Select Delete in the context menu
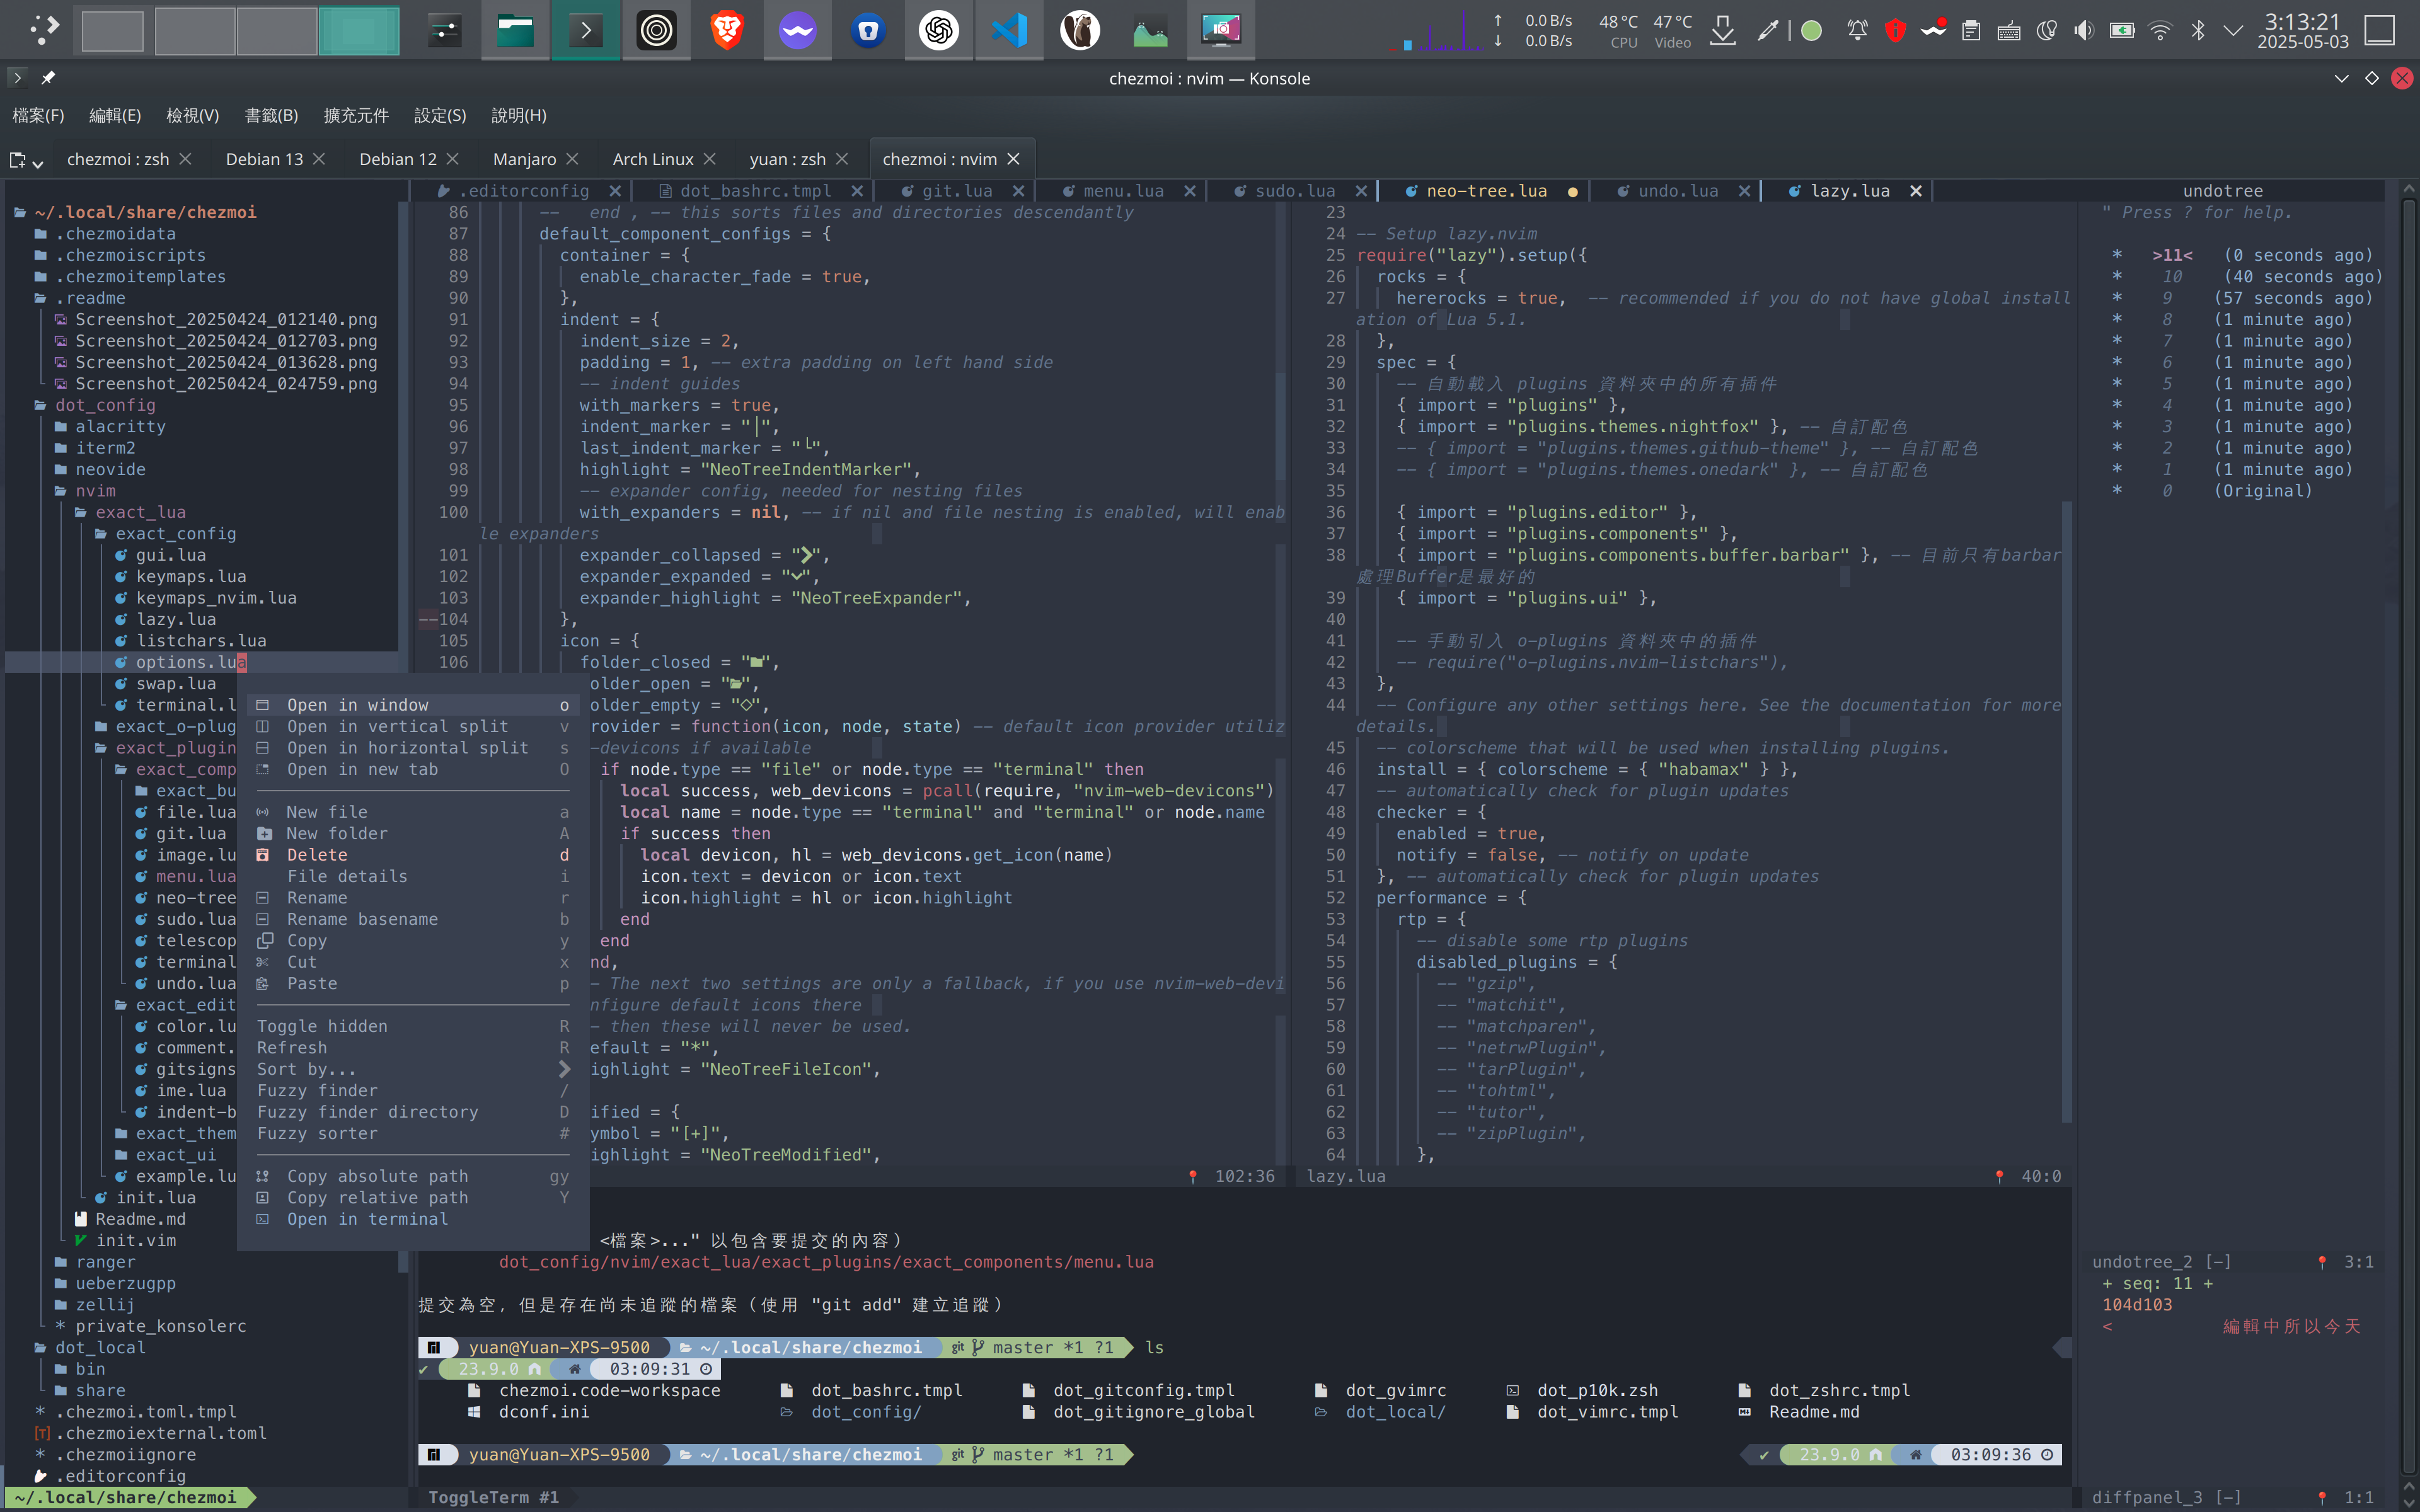 317,855
